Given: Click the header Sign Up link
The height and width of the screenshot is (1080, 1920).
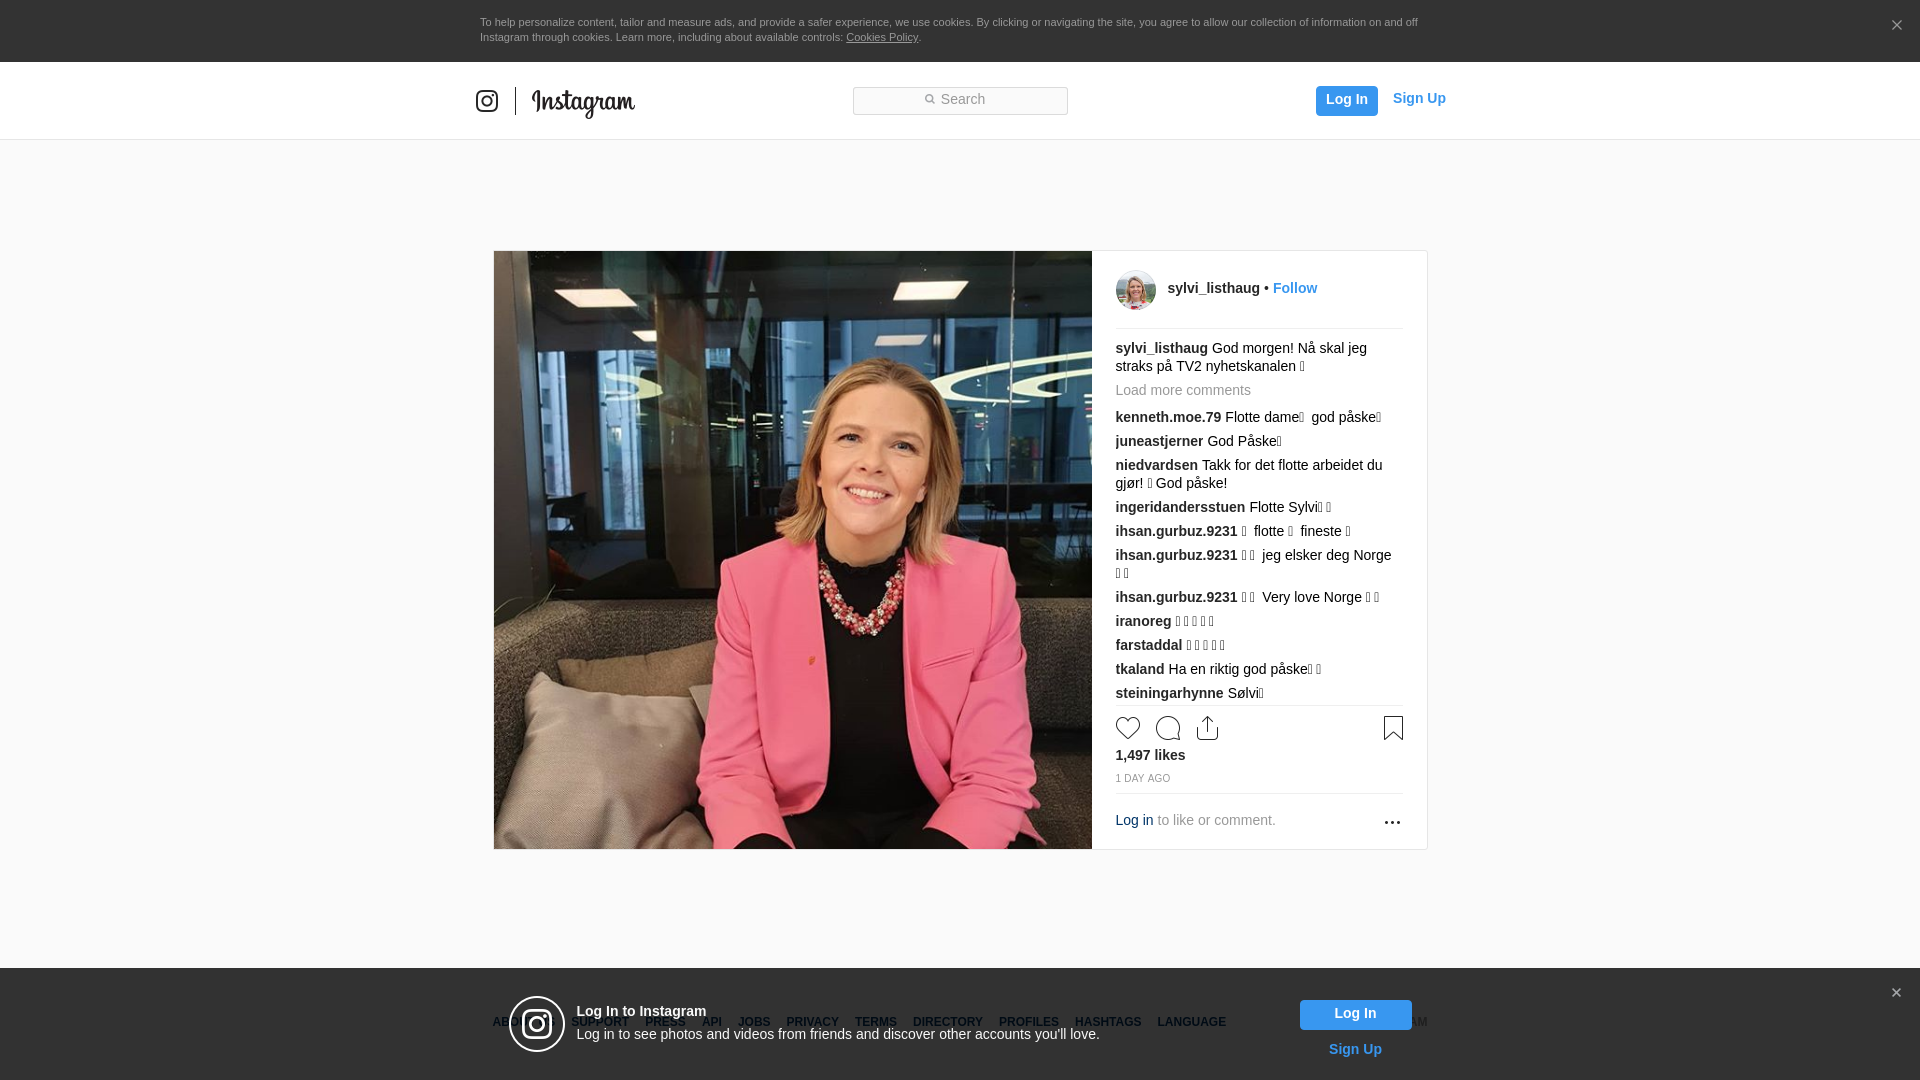Looking at the screenshot, I should click(1419, 98).
